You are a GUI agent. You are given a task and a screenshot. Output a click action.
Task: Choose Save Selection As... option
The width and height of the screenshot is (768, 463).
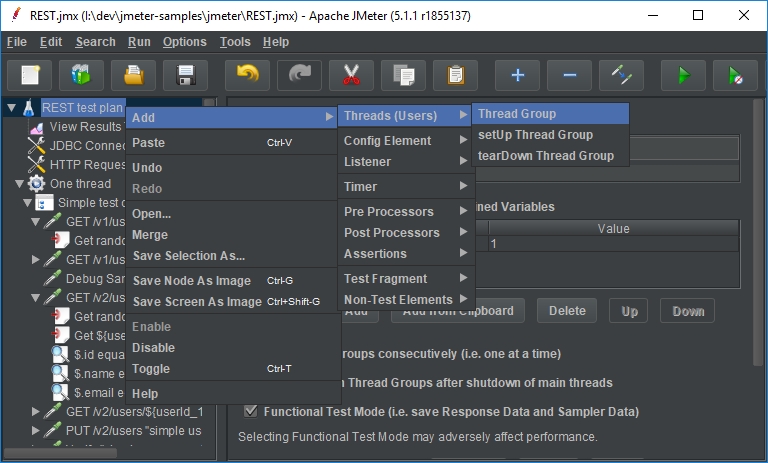coord(231,256)
